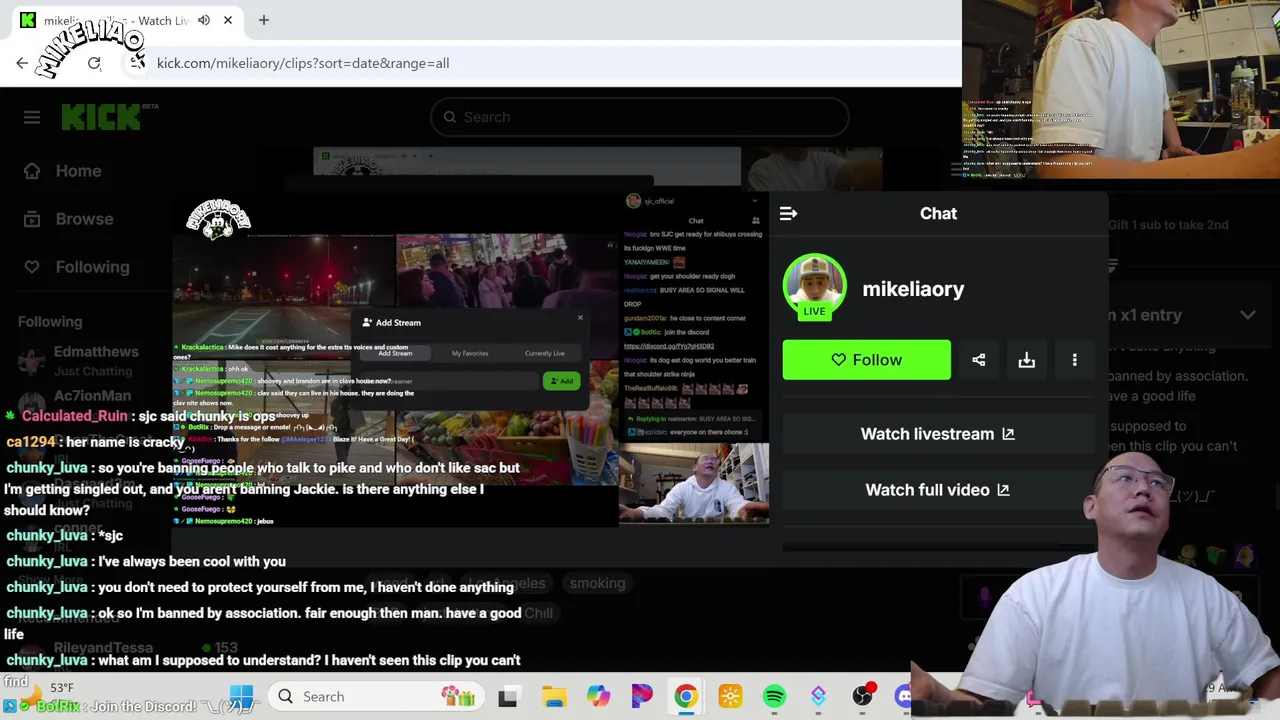Click the clip video player

pyautogui.click(x=471, y=360)
